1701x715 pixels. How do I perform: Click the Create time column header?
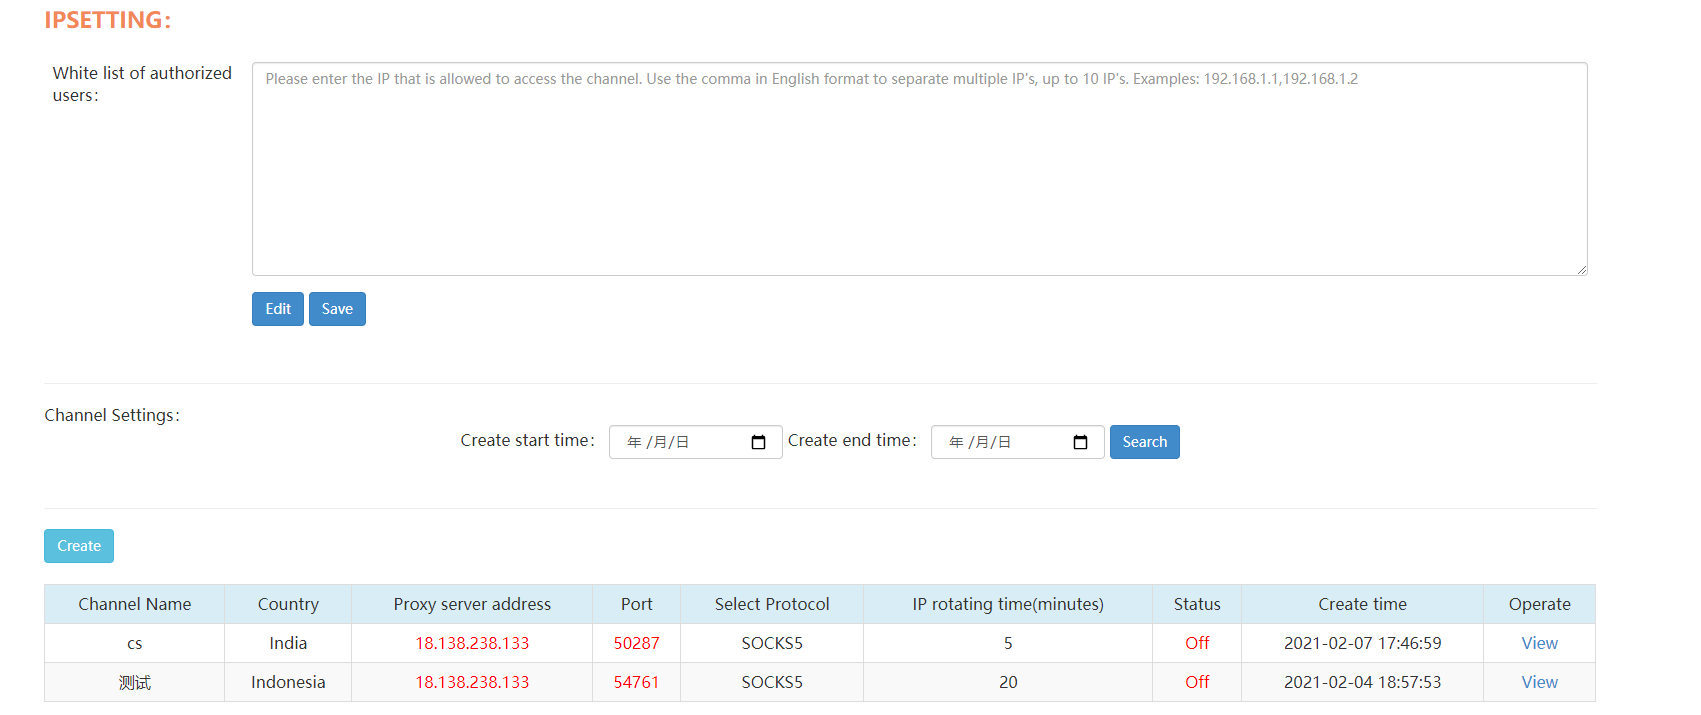tap(1362, 604)
